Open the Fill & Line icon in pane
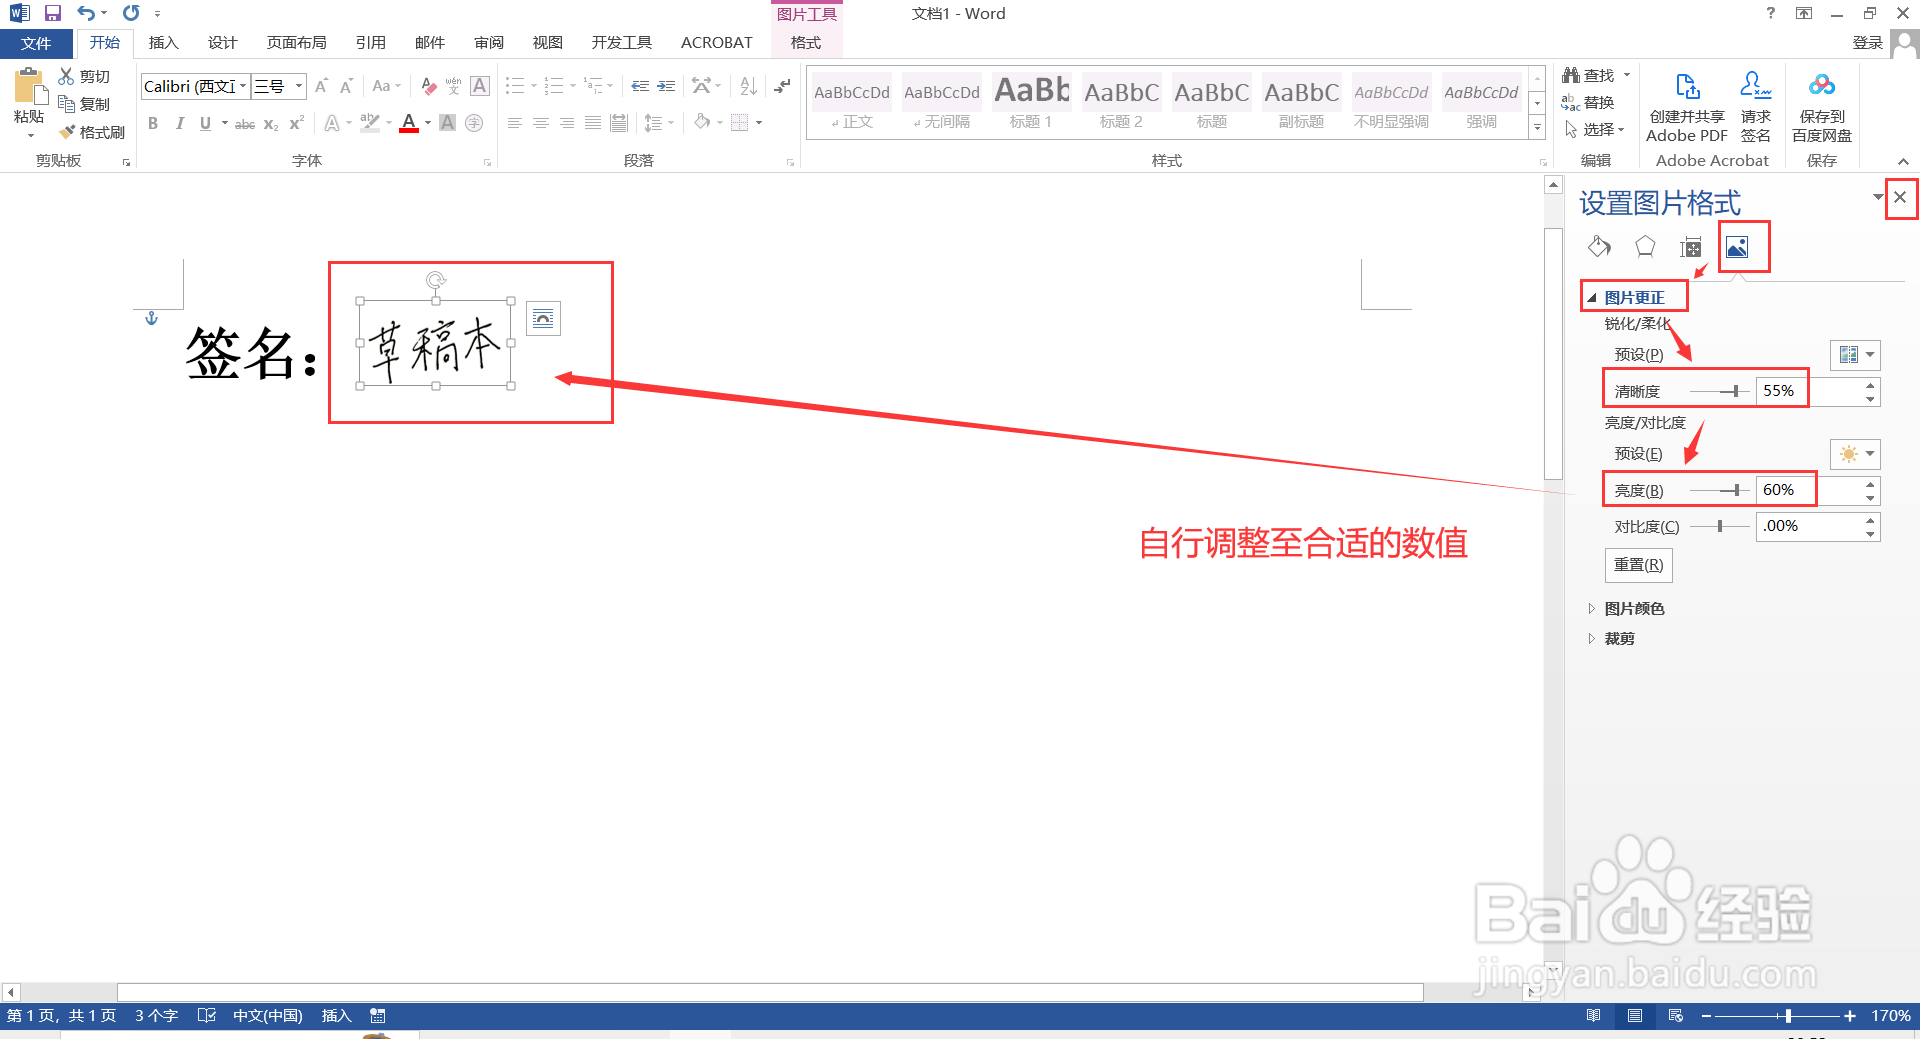 1598,247
